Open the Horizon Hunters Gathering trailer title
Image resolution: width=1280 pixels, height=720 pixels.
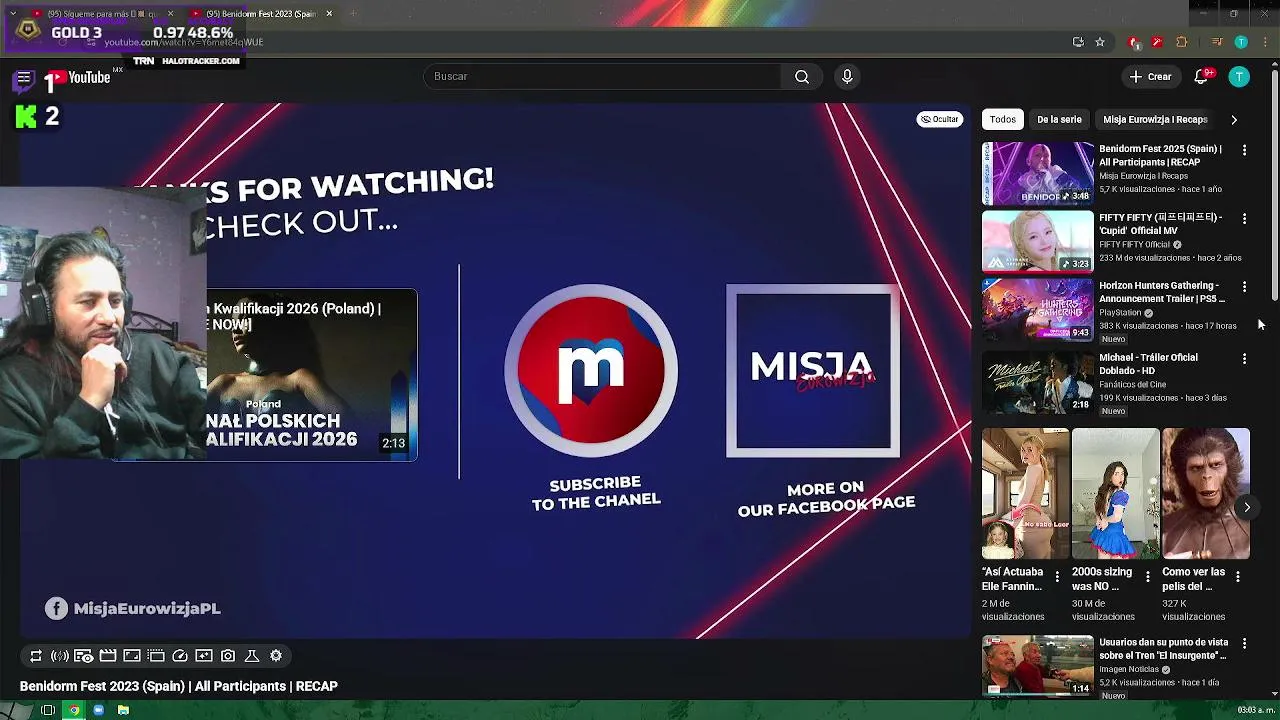point(1161,292)
